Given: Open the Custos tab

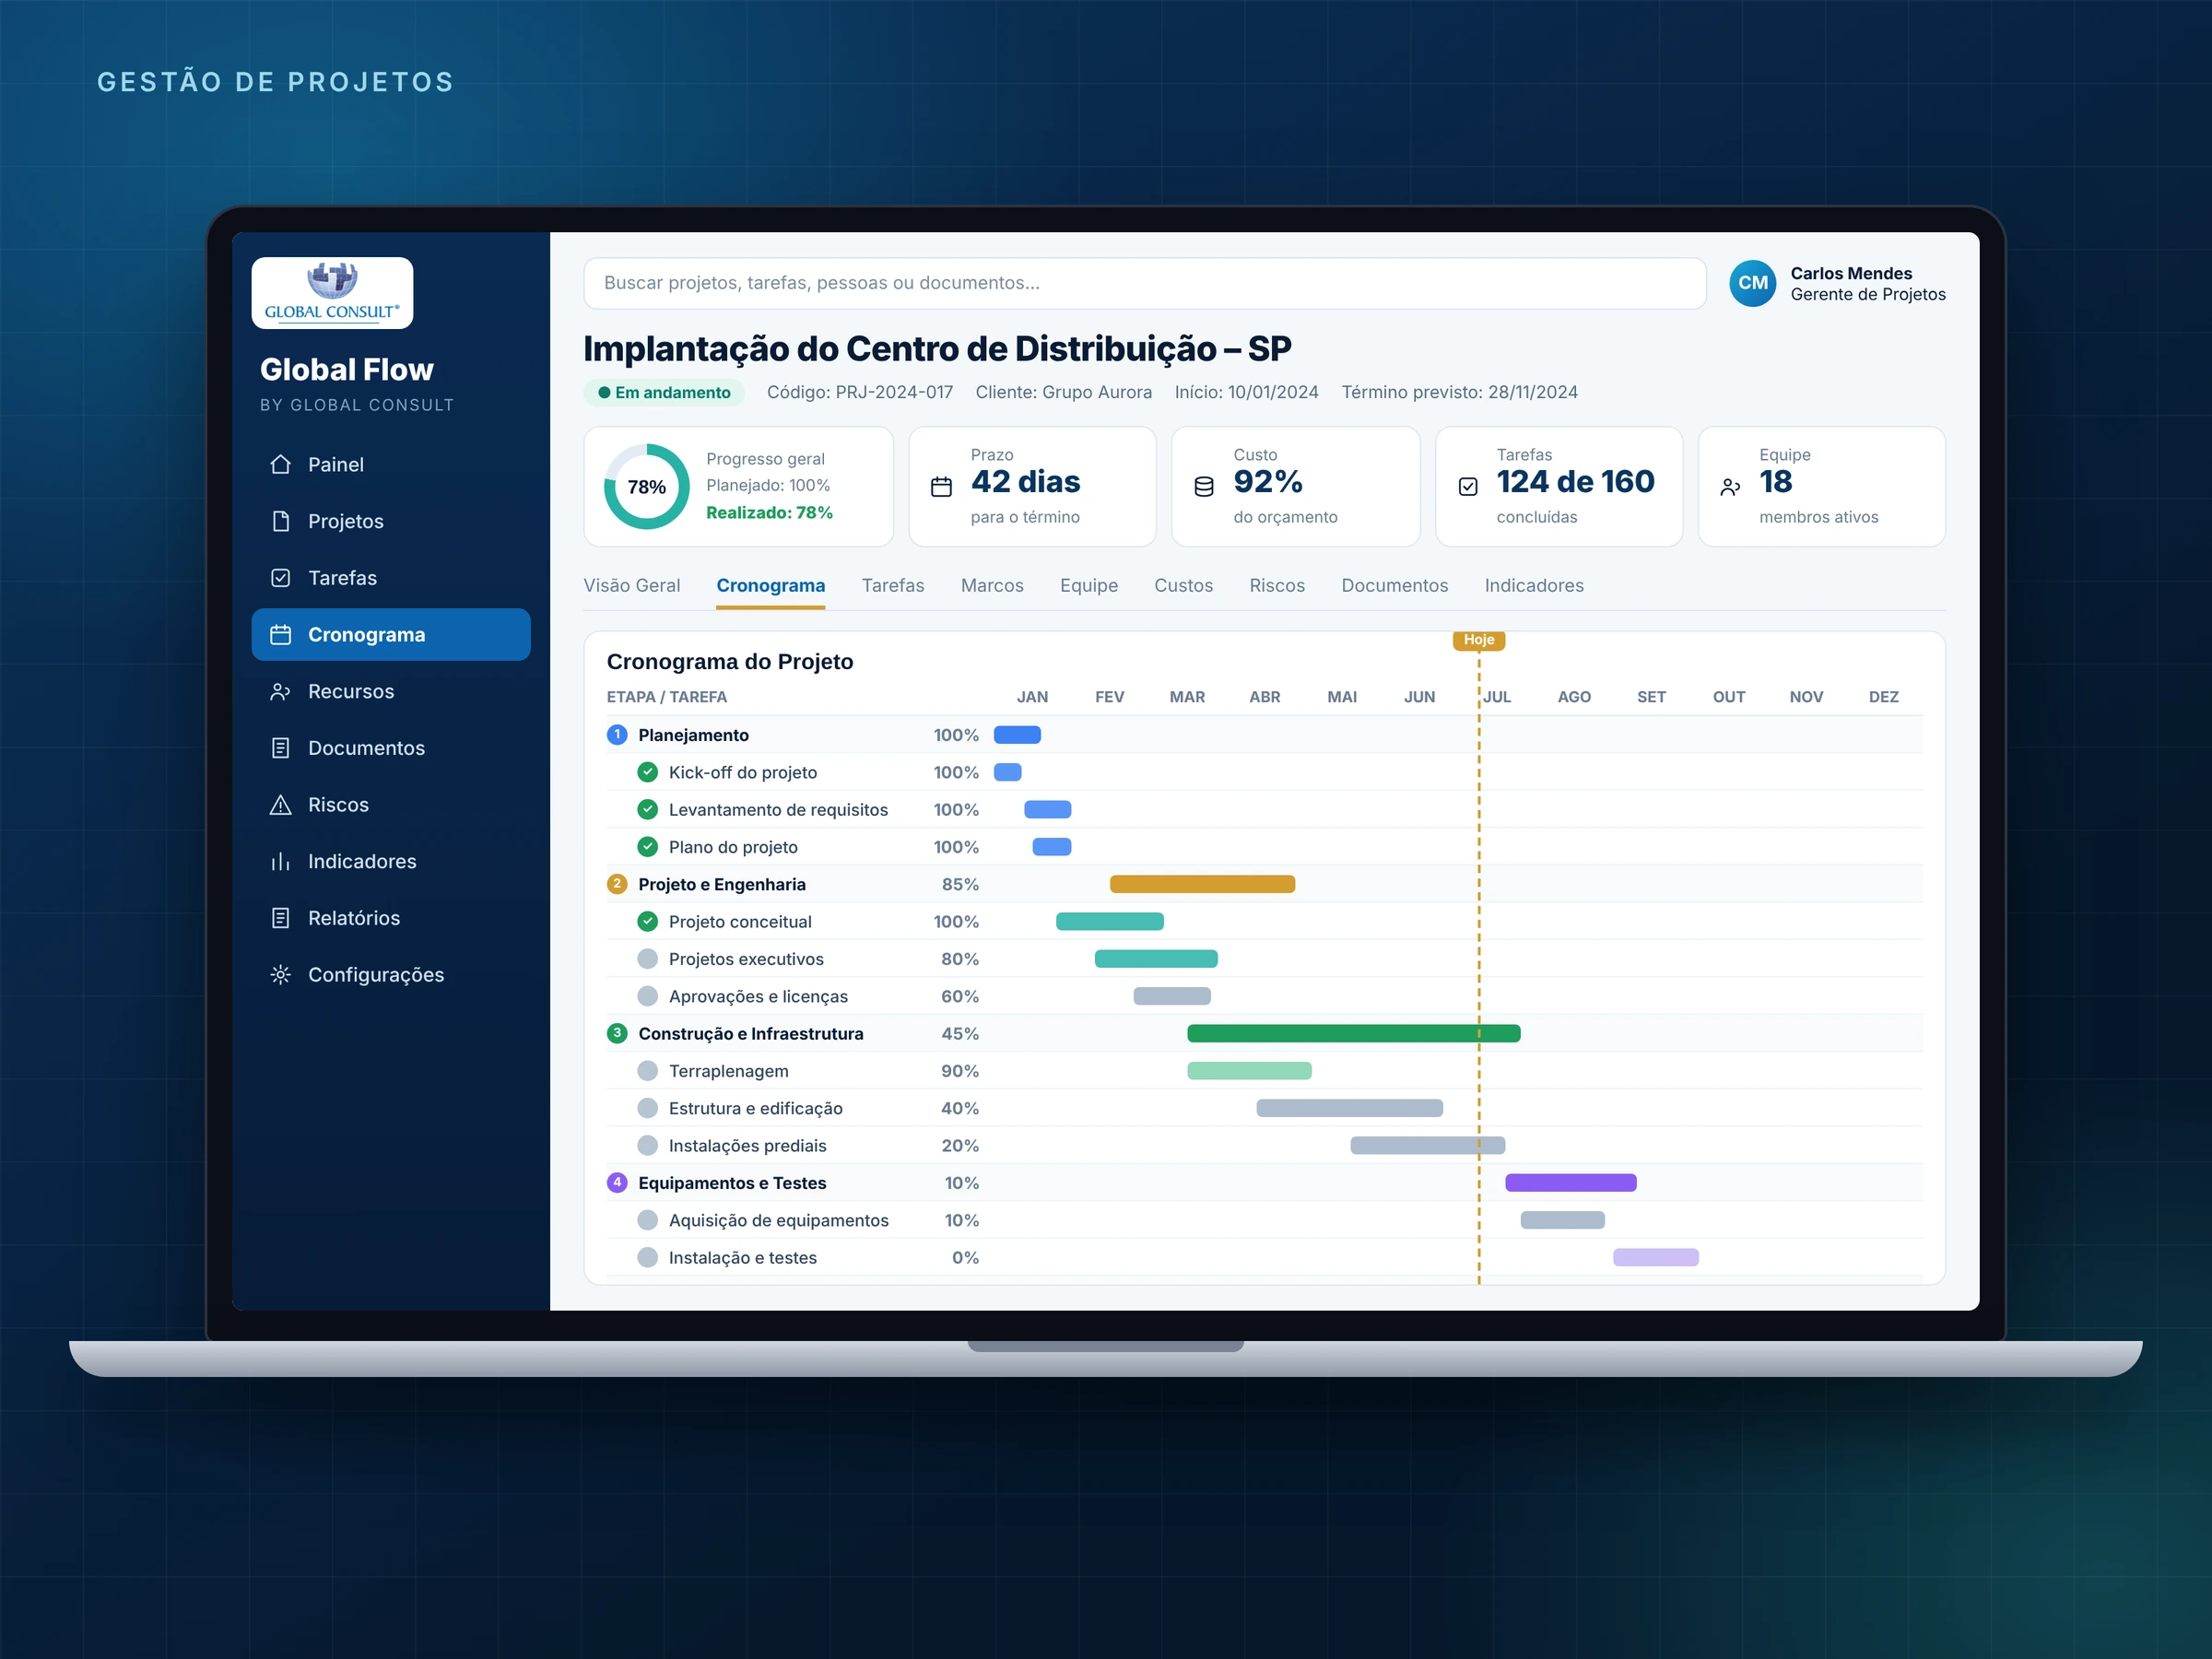Looking at the screenshot, I should pos(1183,585).
